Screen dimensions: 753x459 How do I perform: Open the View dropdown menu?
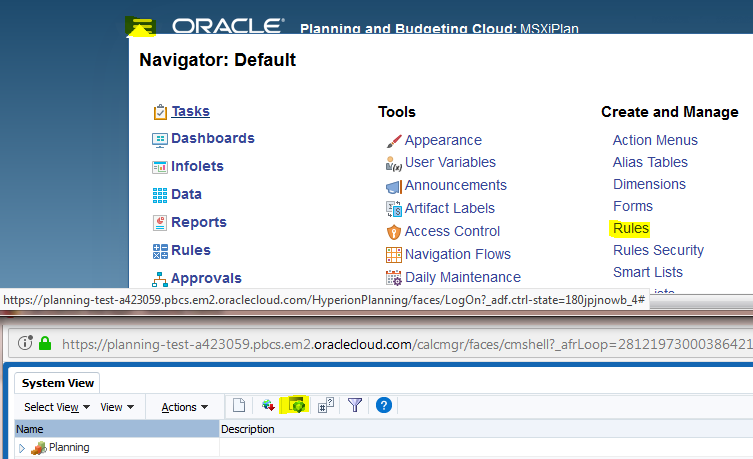click(x=117, y=407)
